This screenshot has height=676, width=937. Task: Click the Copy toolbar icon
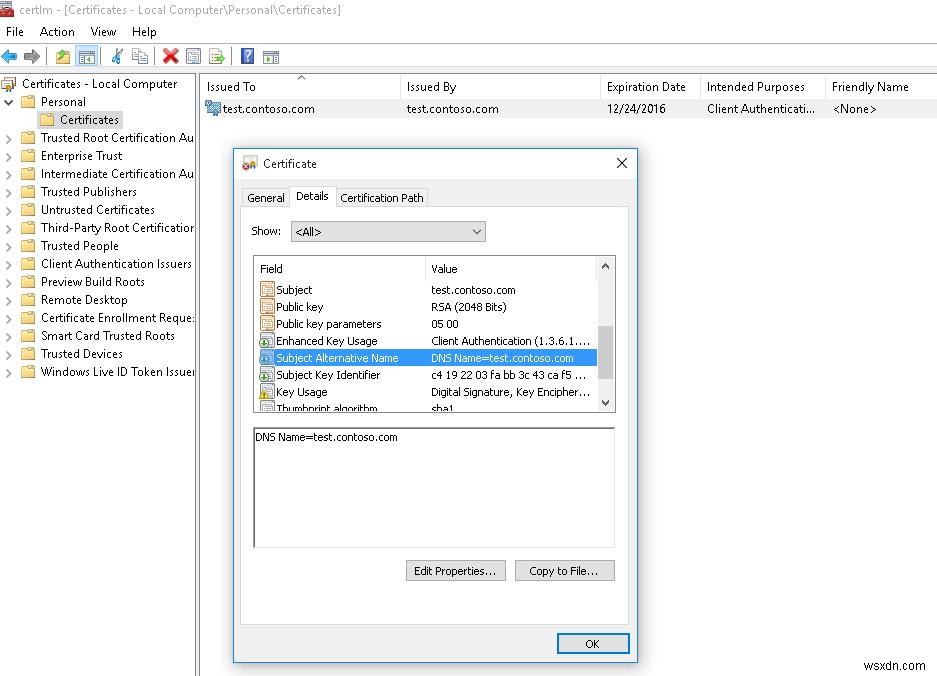(x=141, y=56)
